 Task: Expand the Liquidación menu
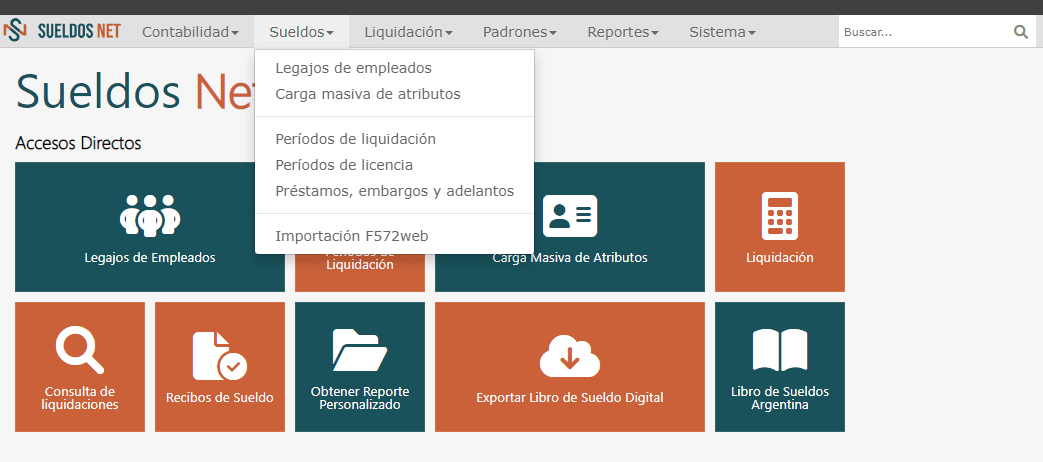click(408, 31)
